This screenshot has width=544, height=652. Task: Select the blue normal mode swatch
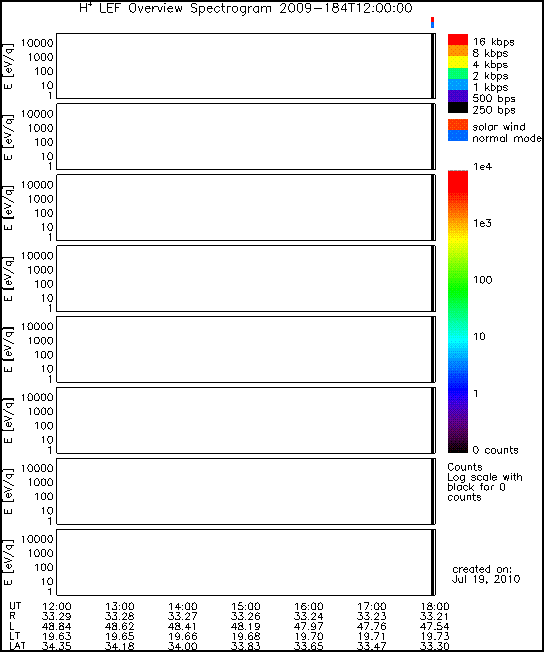click(x=457, y=136)
